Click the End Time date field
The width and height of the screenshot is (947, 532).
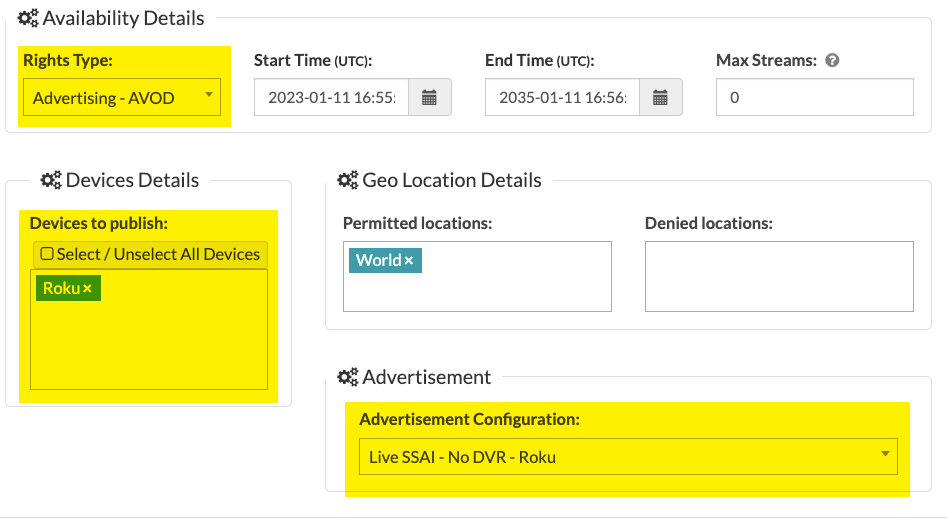(x=562, y=97)
